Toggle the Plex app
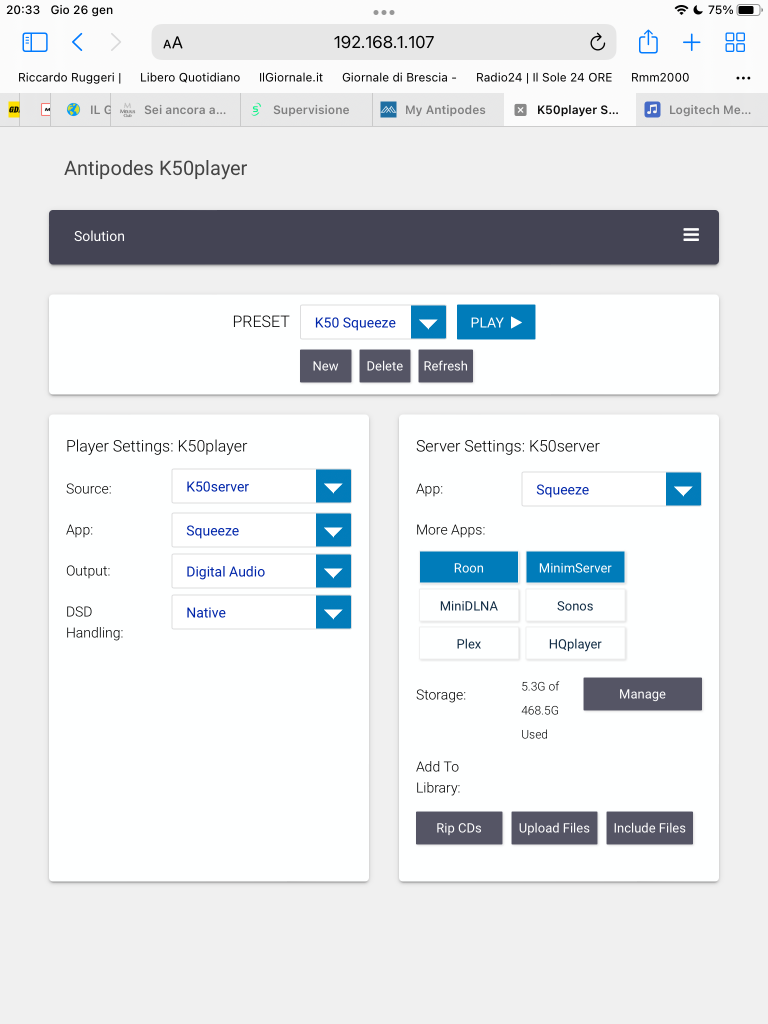Image resolution: width=768 pixels, height=1024 pixels. [x=469, y=643]
